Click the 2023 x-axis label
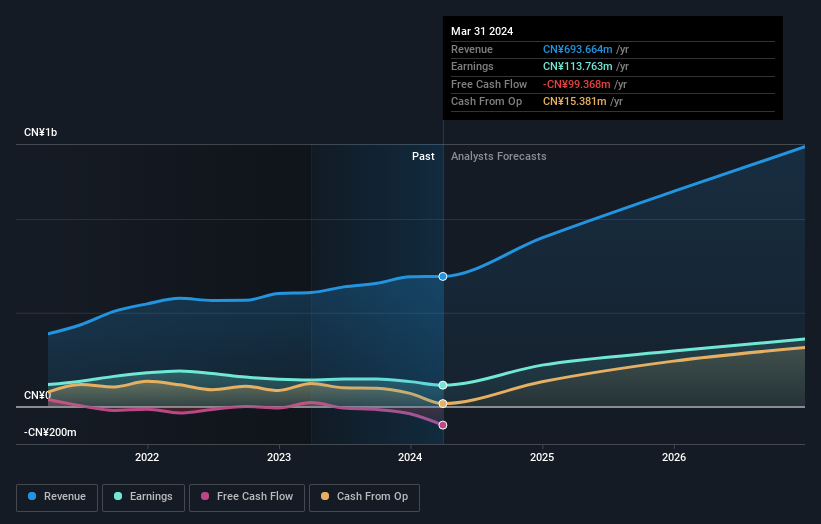The width and height of the screenshot is (821, 524). pyautogui.click(x=279, y=457)
